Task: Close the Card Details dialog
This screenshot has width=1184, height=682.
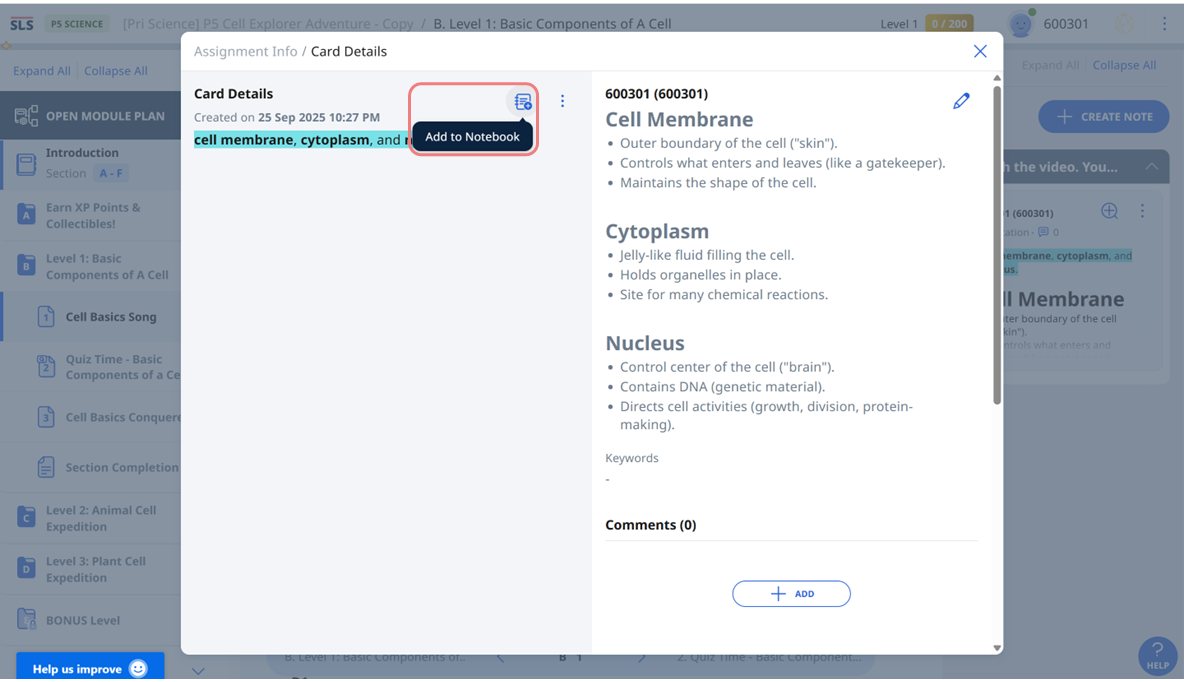Action: pyautogui.click(x=980, y=51)
